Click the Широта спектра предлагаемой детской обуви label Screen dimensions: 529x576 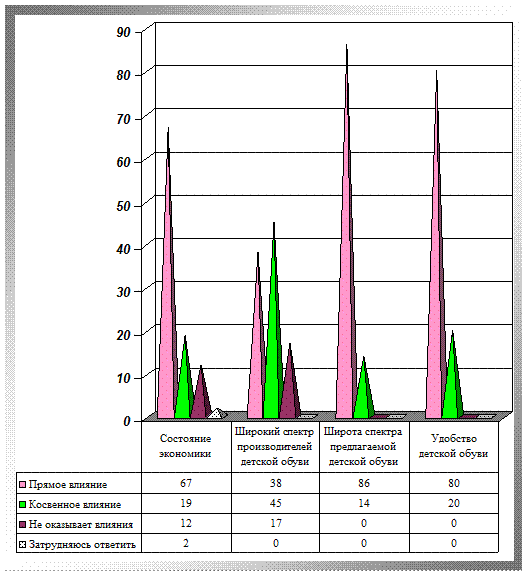point(363,447)
